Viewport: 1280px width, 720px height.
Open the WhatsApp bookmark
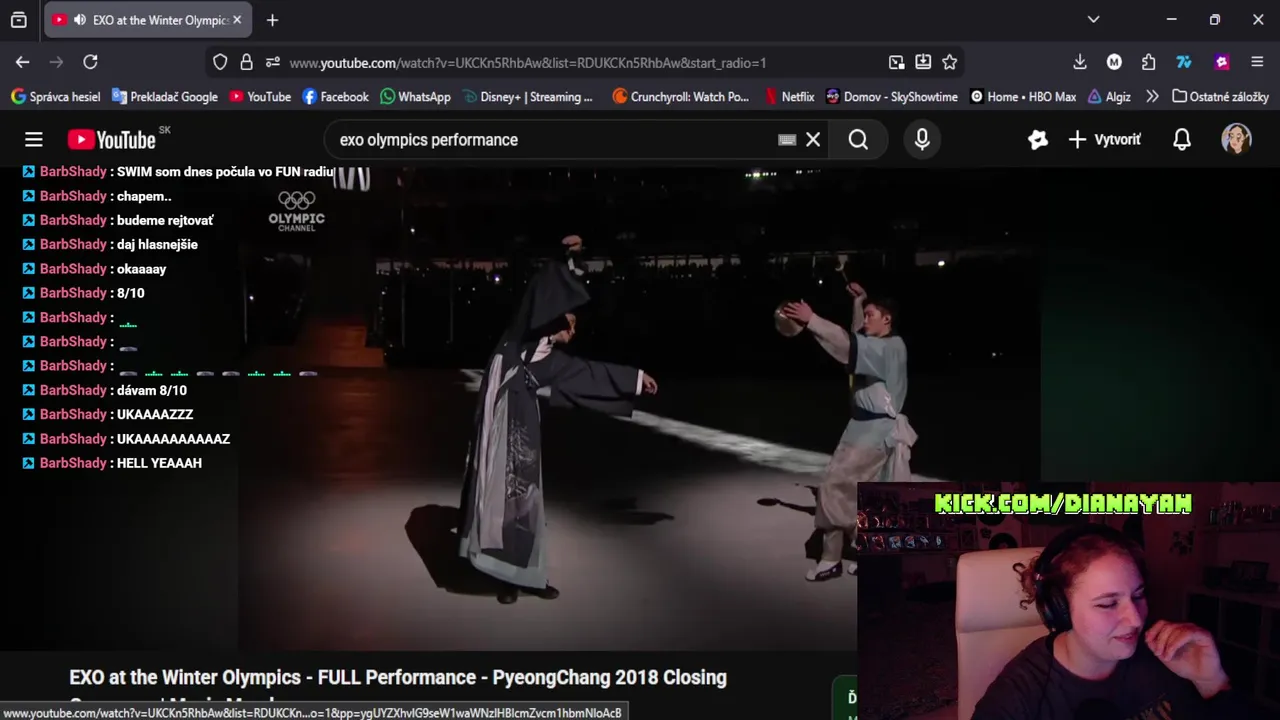click(415, 97)
